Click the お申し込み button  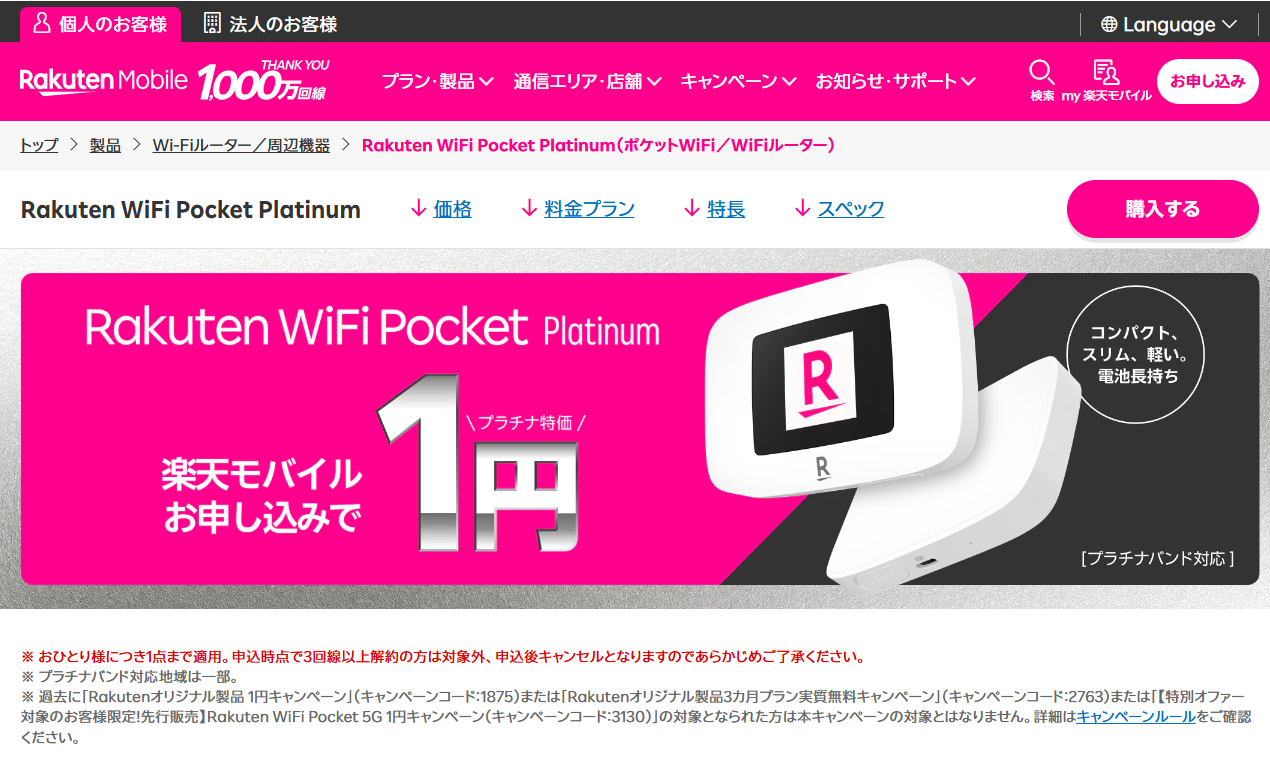click(x=1208, y=82)
